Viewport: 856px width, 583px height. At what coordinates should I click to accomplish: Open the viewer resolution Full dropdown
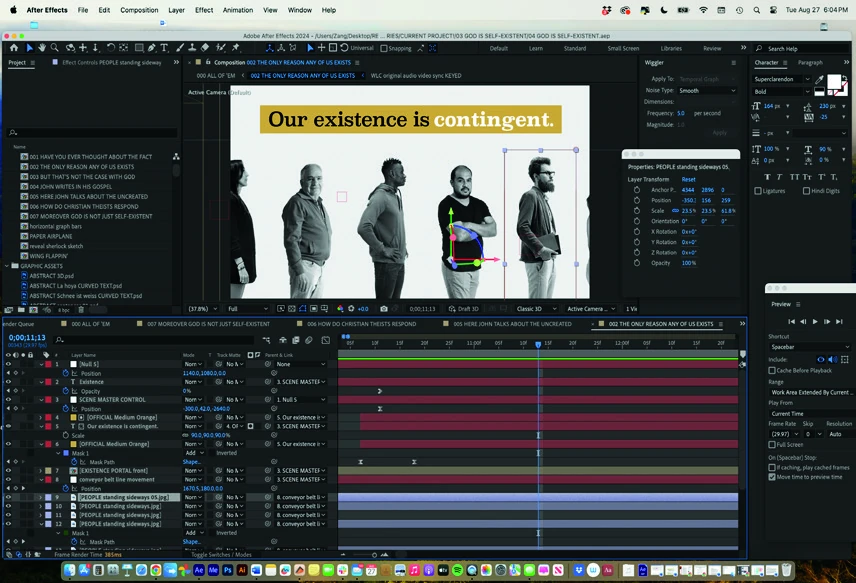point(248,309)
